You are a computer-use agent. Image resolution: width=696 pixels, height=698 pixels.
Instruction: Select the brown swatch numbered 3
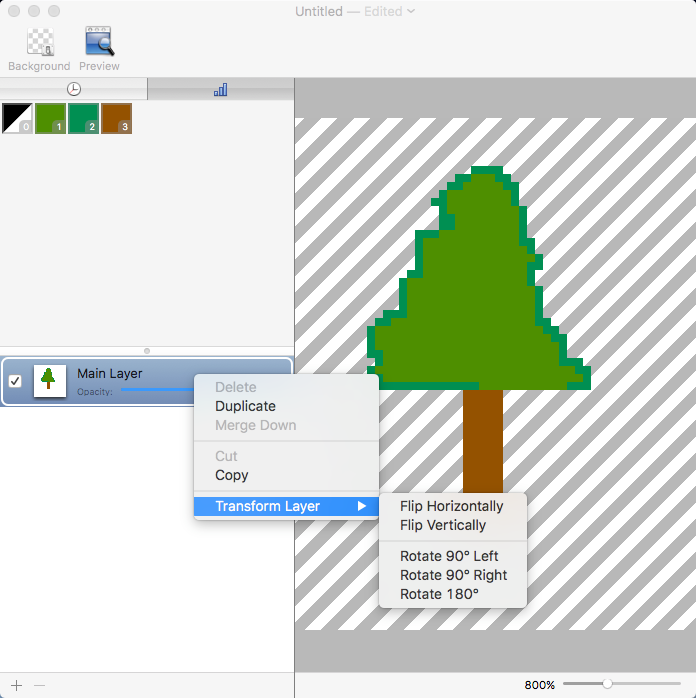116,118
